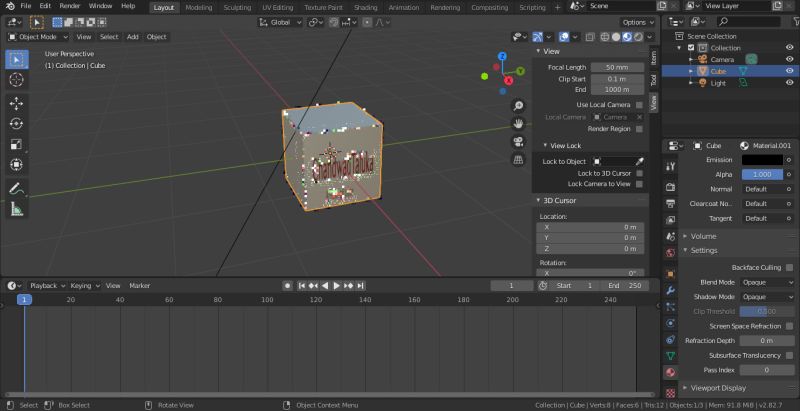Viewport: 800px width, 411px height.
Task: Open the Object properties tab icon
Action: click(x=670, y=274)
